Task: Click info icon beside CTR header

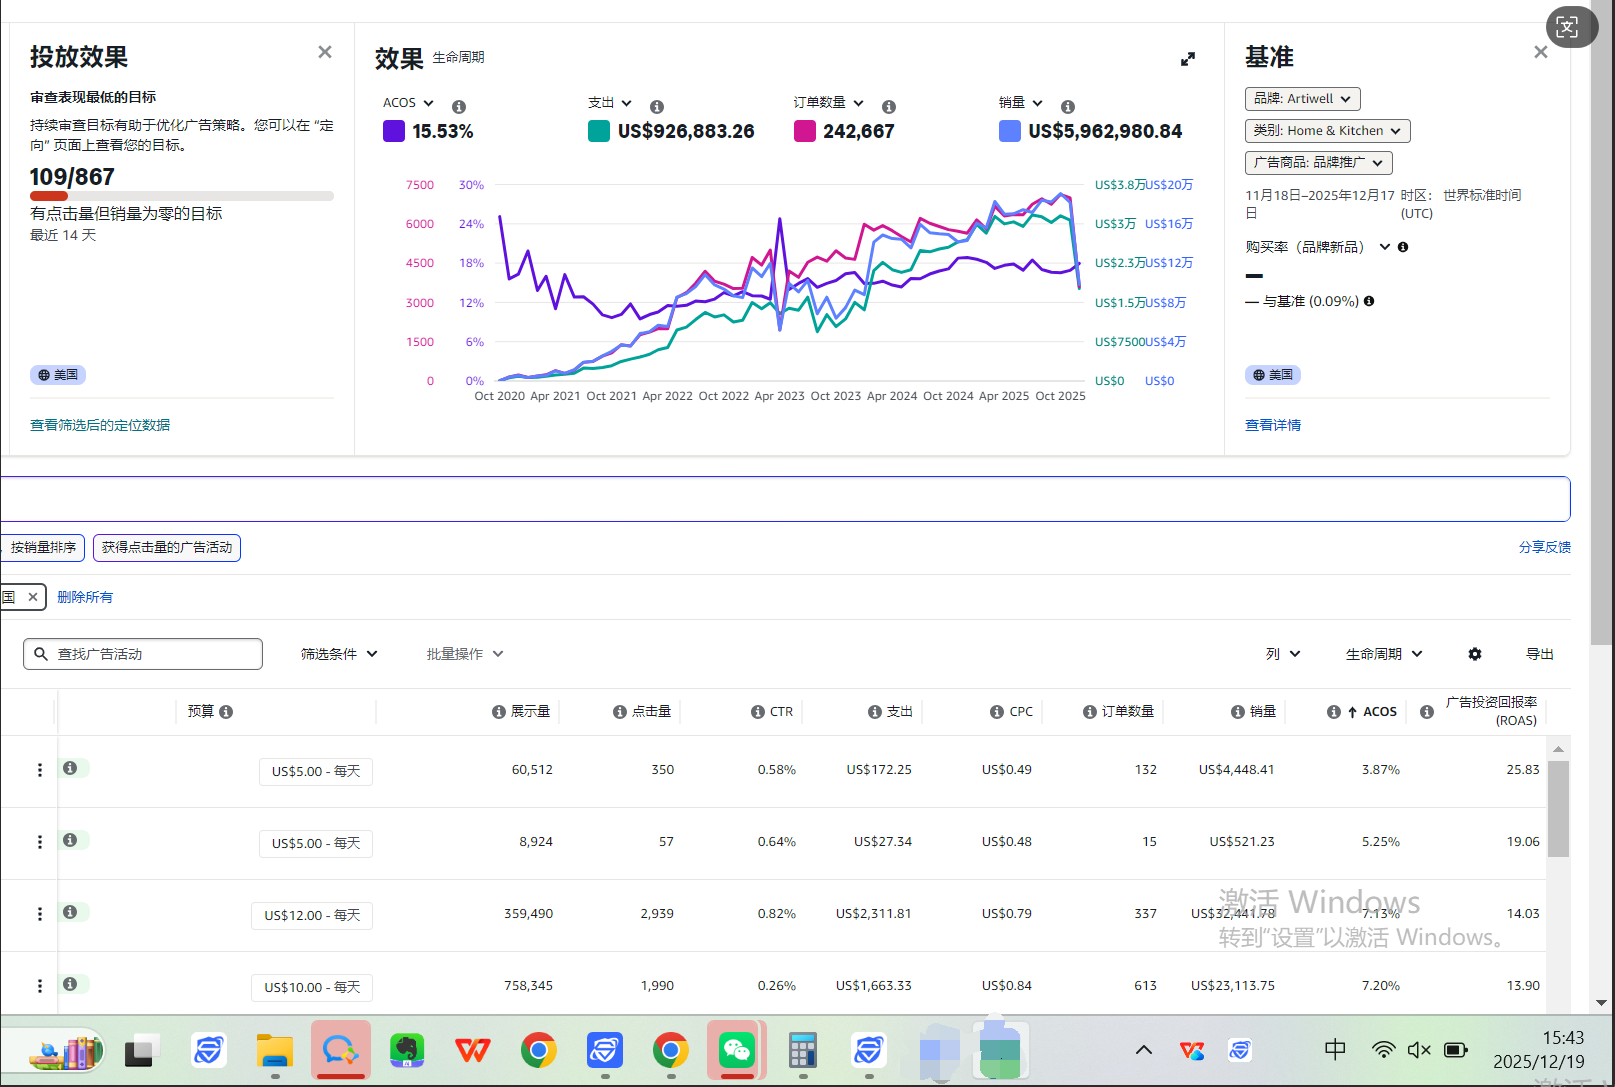Action: point(758,712)
